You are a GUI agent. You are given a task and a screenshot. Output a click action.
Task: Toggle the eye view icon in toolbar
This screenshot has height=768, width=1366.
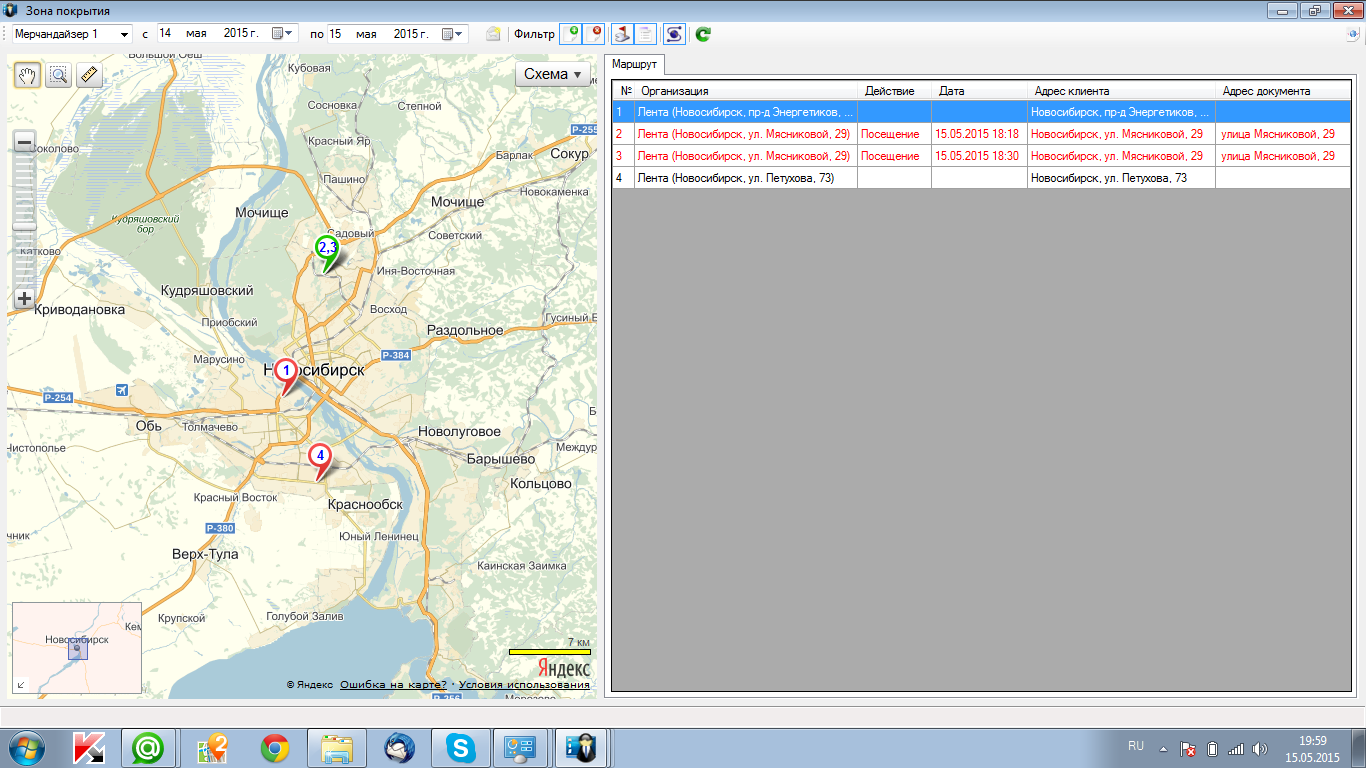tap(674, 34)
